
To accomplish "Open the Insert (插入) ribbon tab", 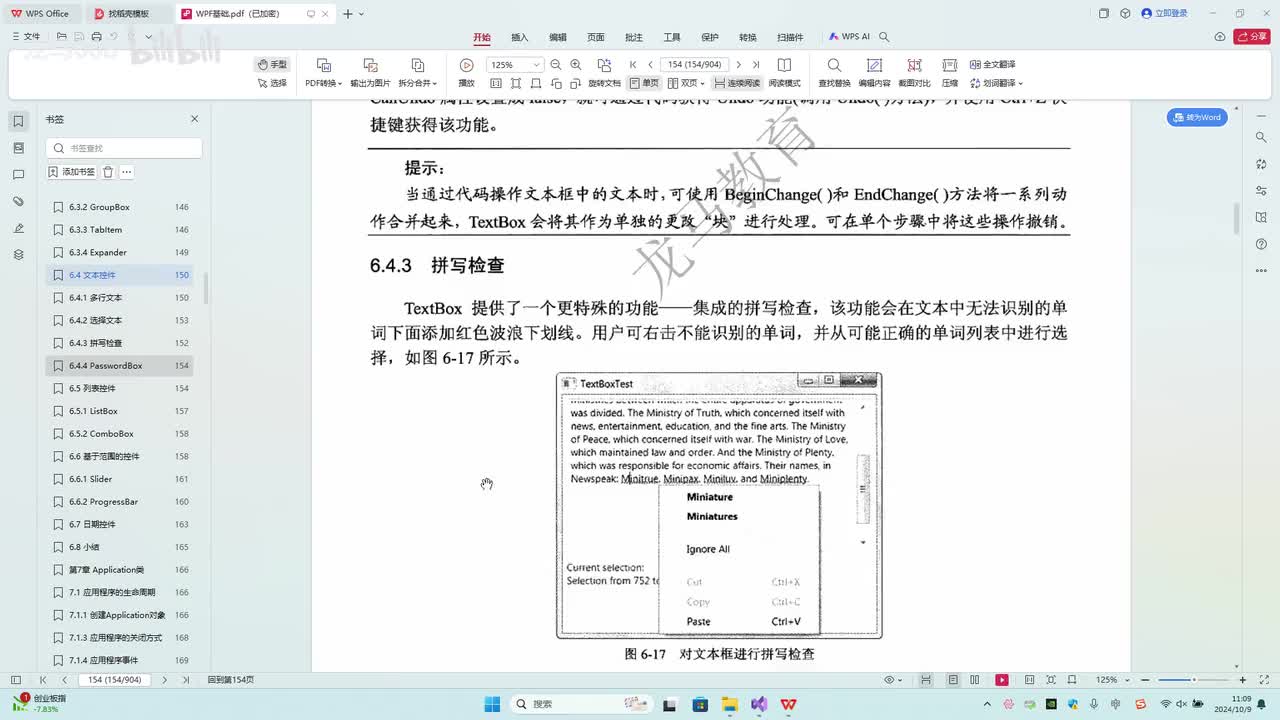I will [x=520, y=37].
